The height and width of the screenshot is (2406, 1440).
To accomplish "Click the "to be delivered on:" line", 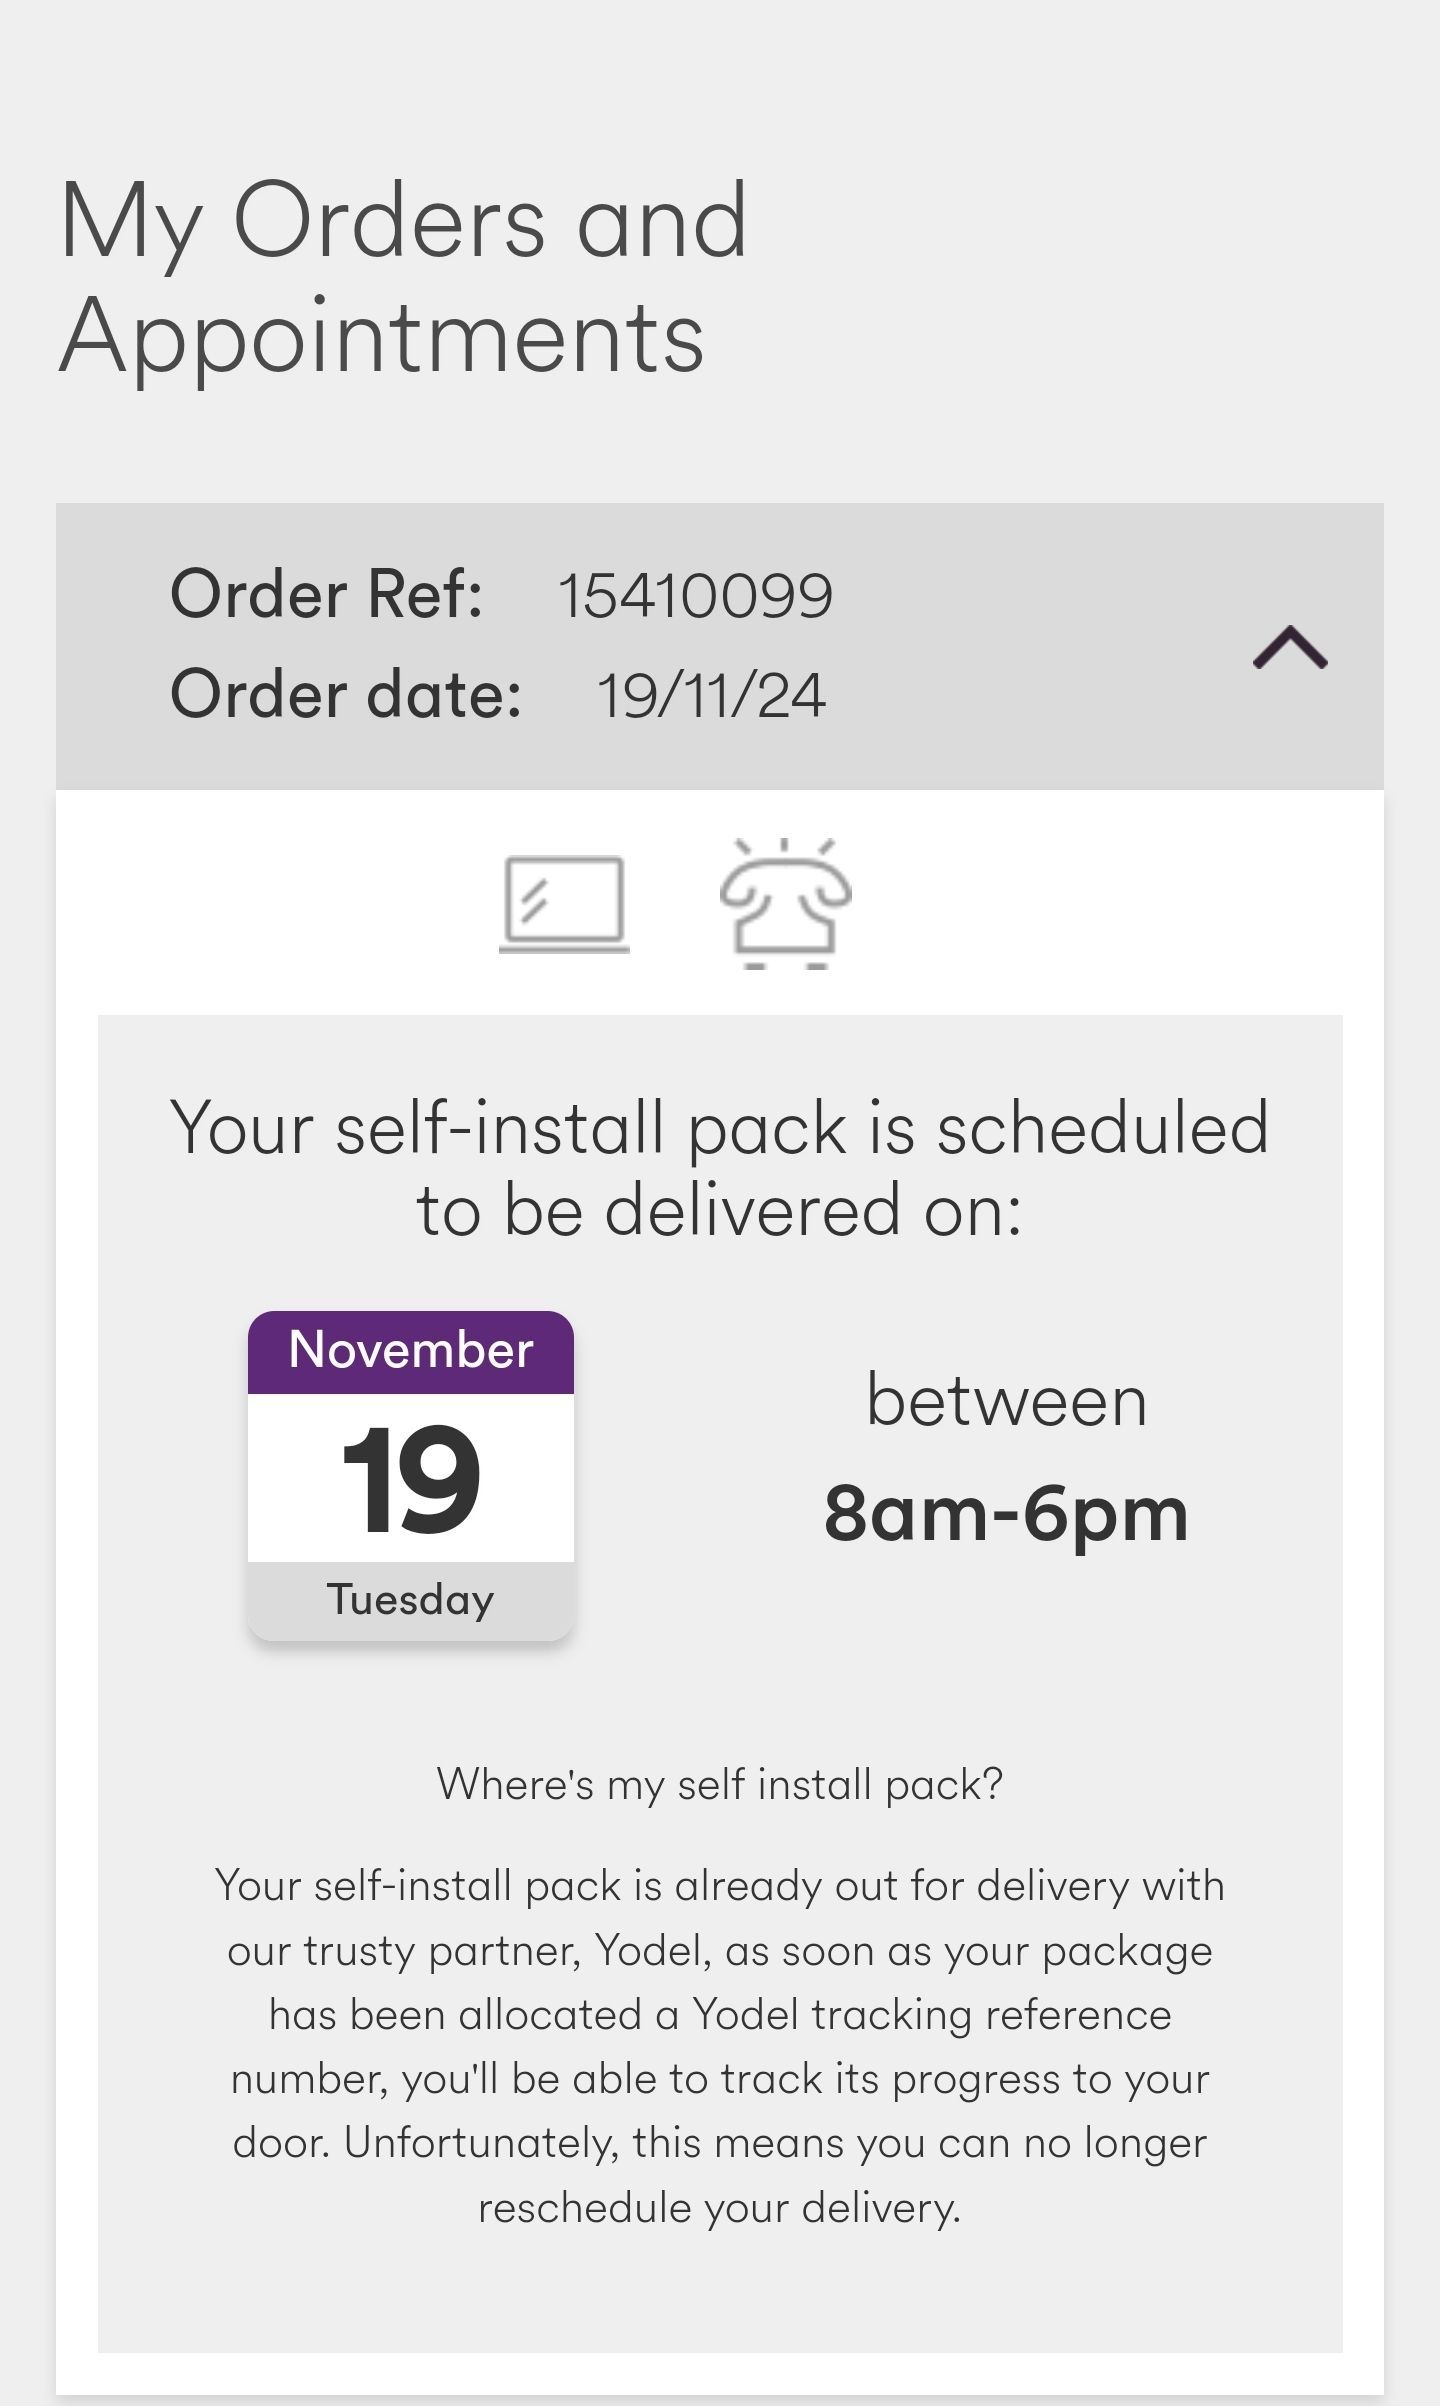I will coord(720,1211).
